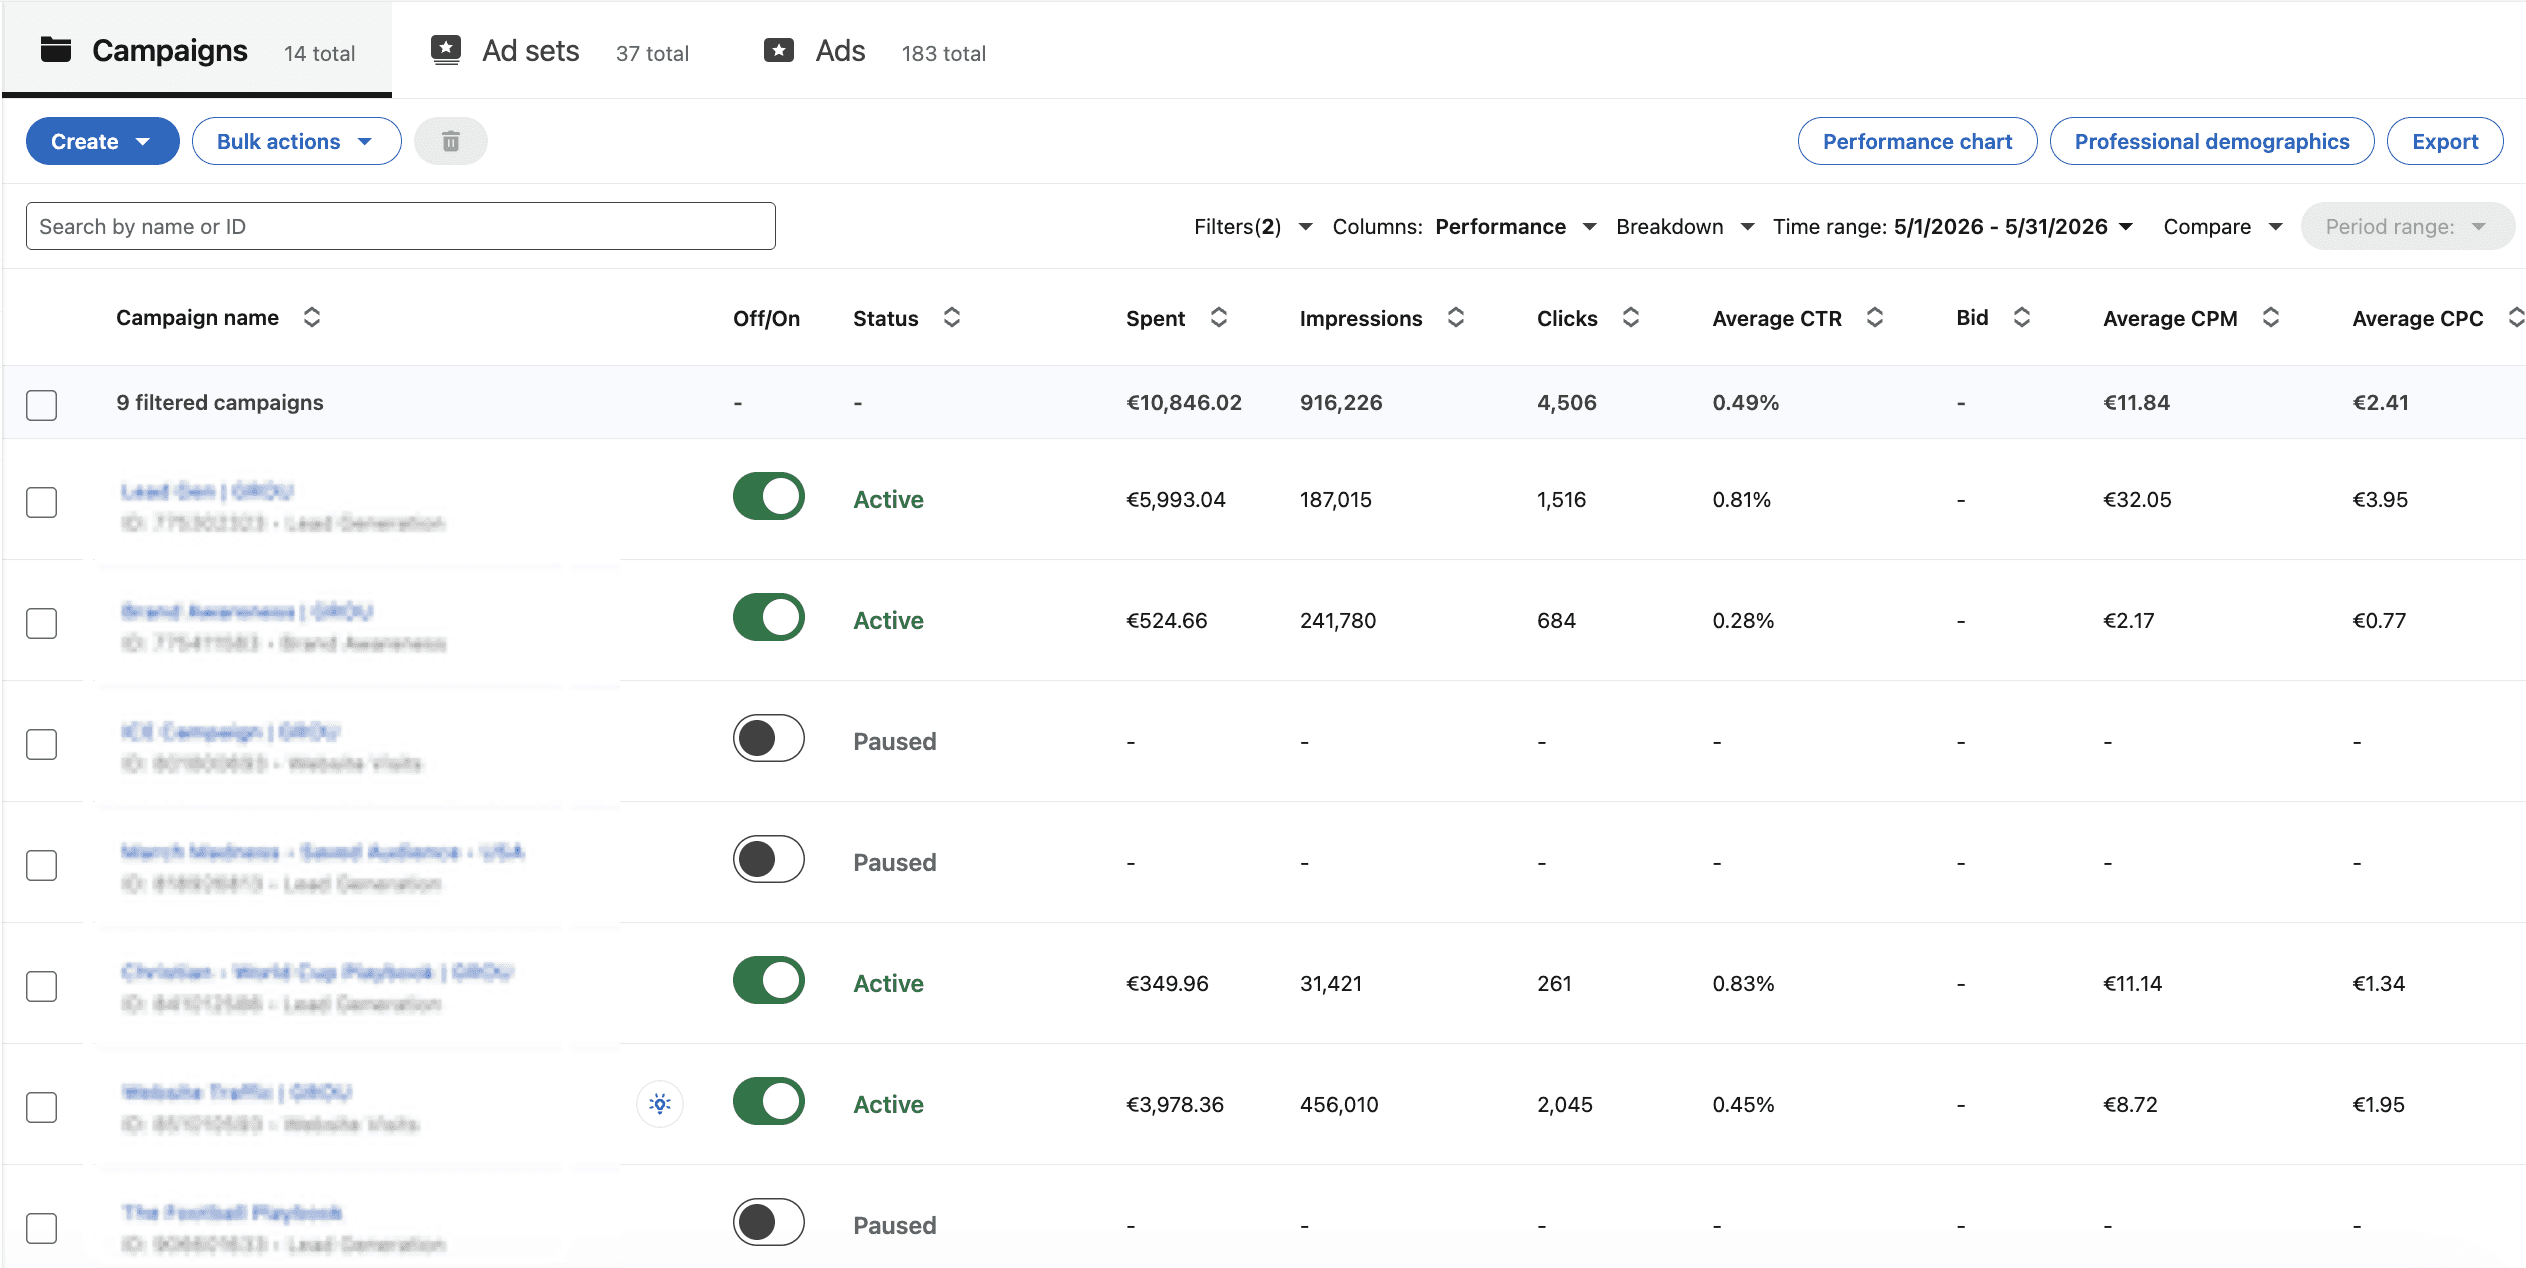Screen dimensions: 2526x1268
Task: Click the €32.05 CPM value
Action: (x=2138, y=499)
